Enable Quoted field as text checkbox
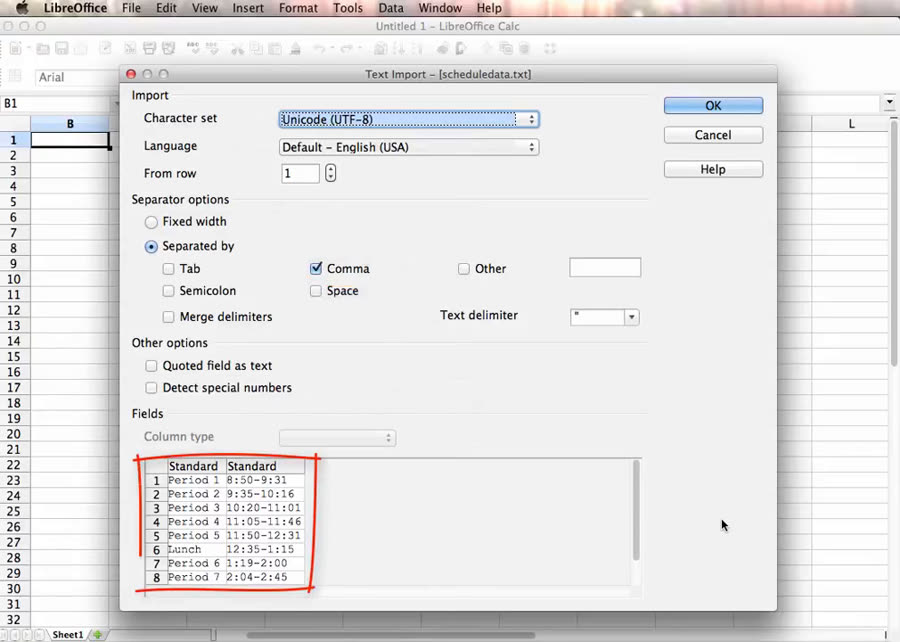900x642 pixels. [x=151, y=365]
